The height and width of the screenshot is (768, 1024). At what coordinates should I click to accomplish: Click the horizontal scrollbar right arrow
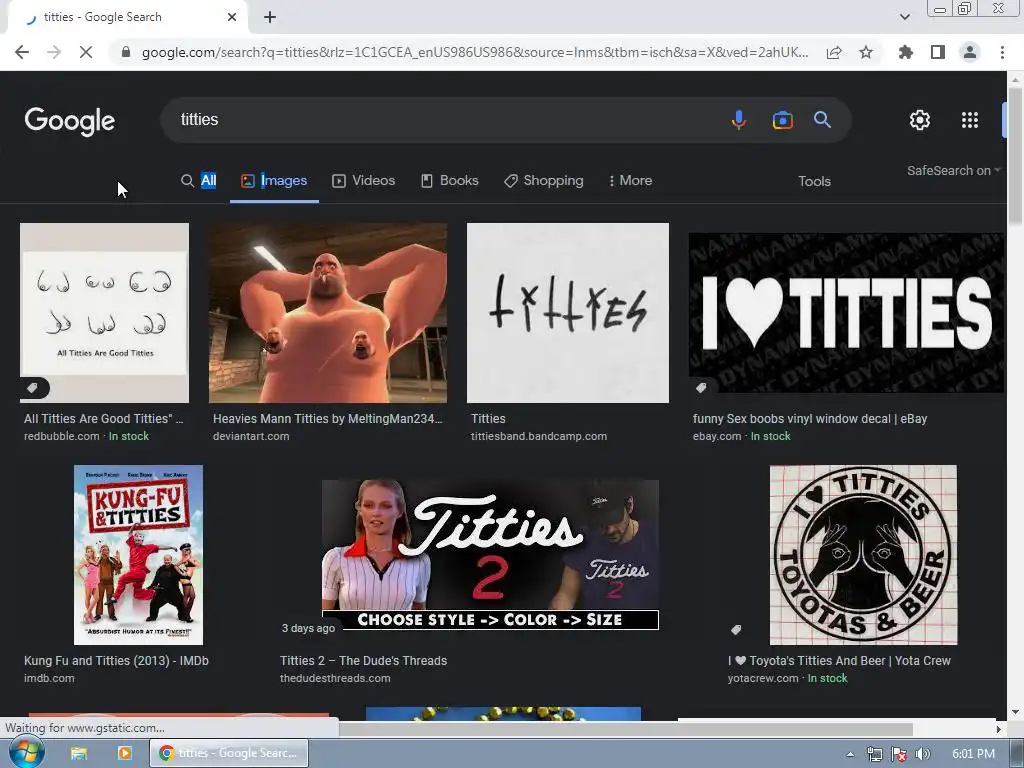point(999,729)
